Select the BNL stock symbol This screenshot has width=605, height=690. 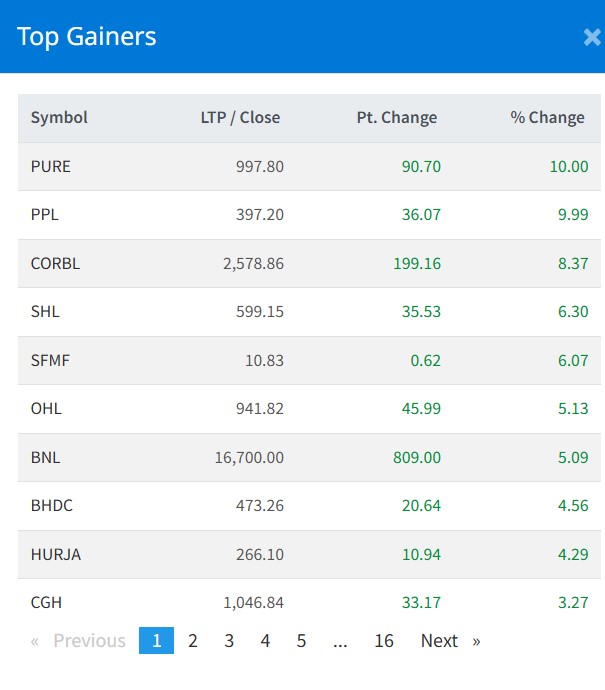coord(45,458)
